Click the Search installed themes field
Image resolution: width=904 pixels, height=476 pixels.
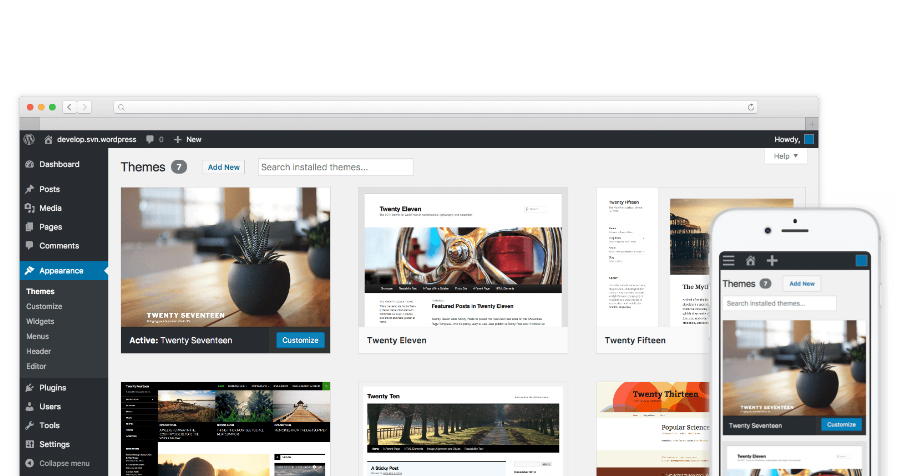click(x=335, y=167)
